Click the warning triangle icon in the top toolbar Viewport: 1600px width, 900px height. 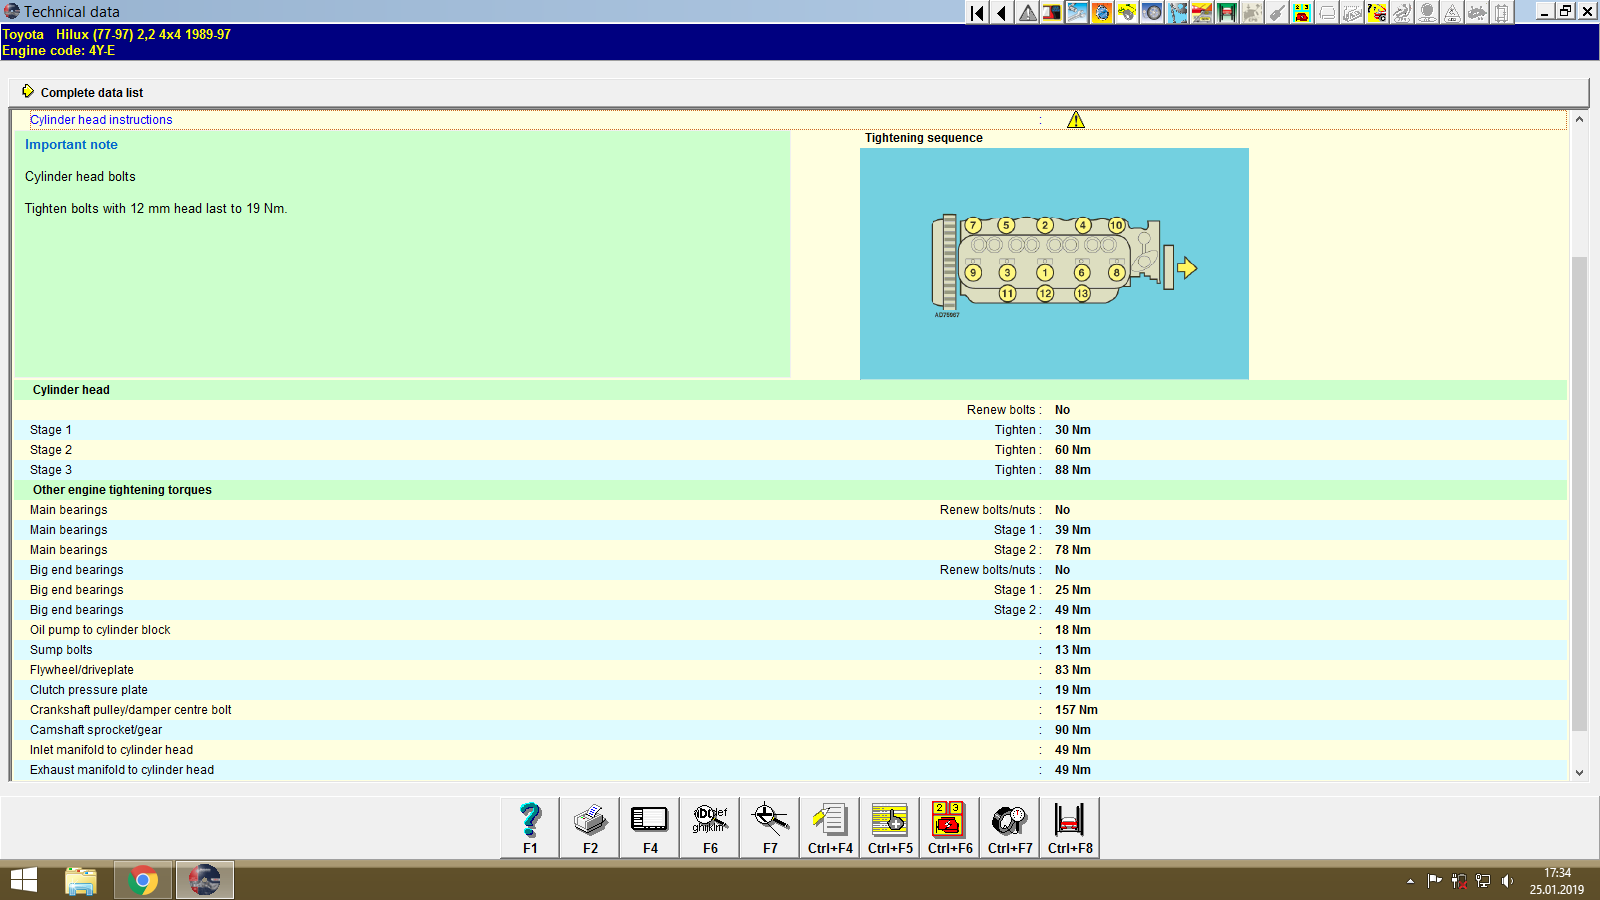coord(1027,12)
